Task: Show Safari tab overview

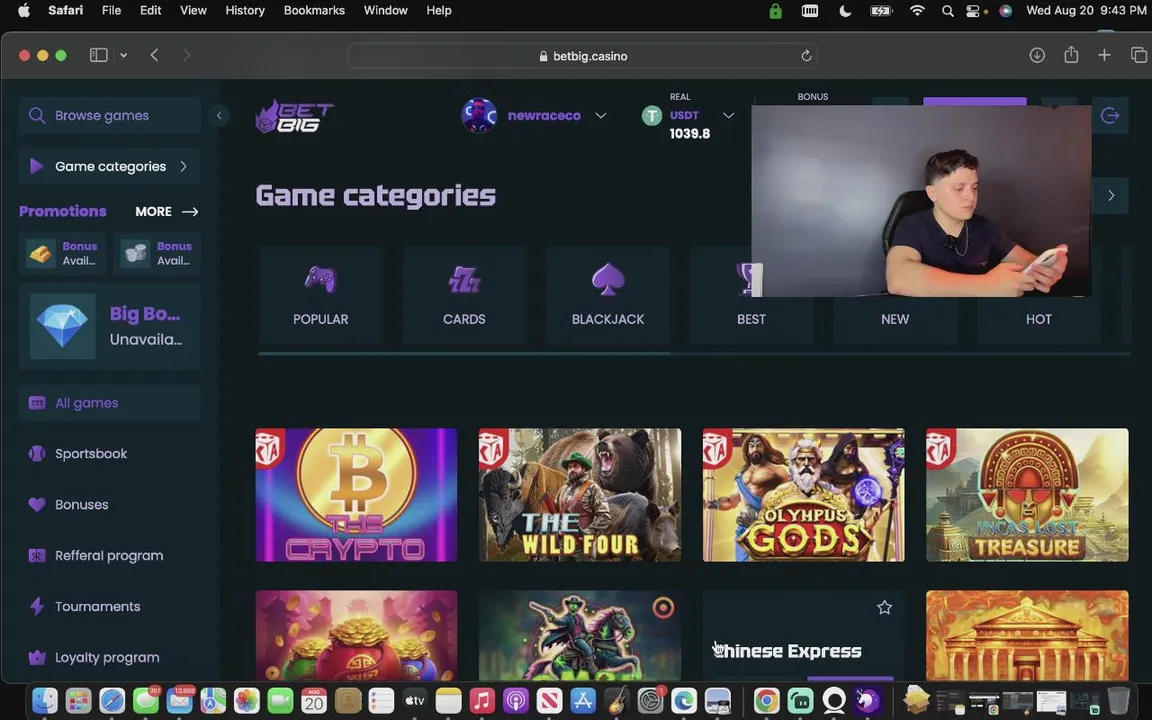Action: click(x=1139, y=55)
